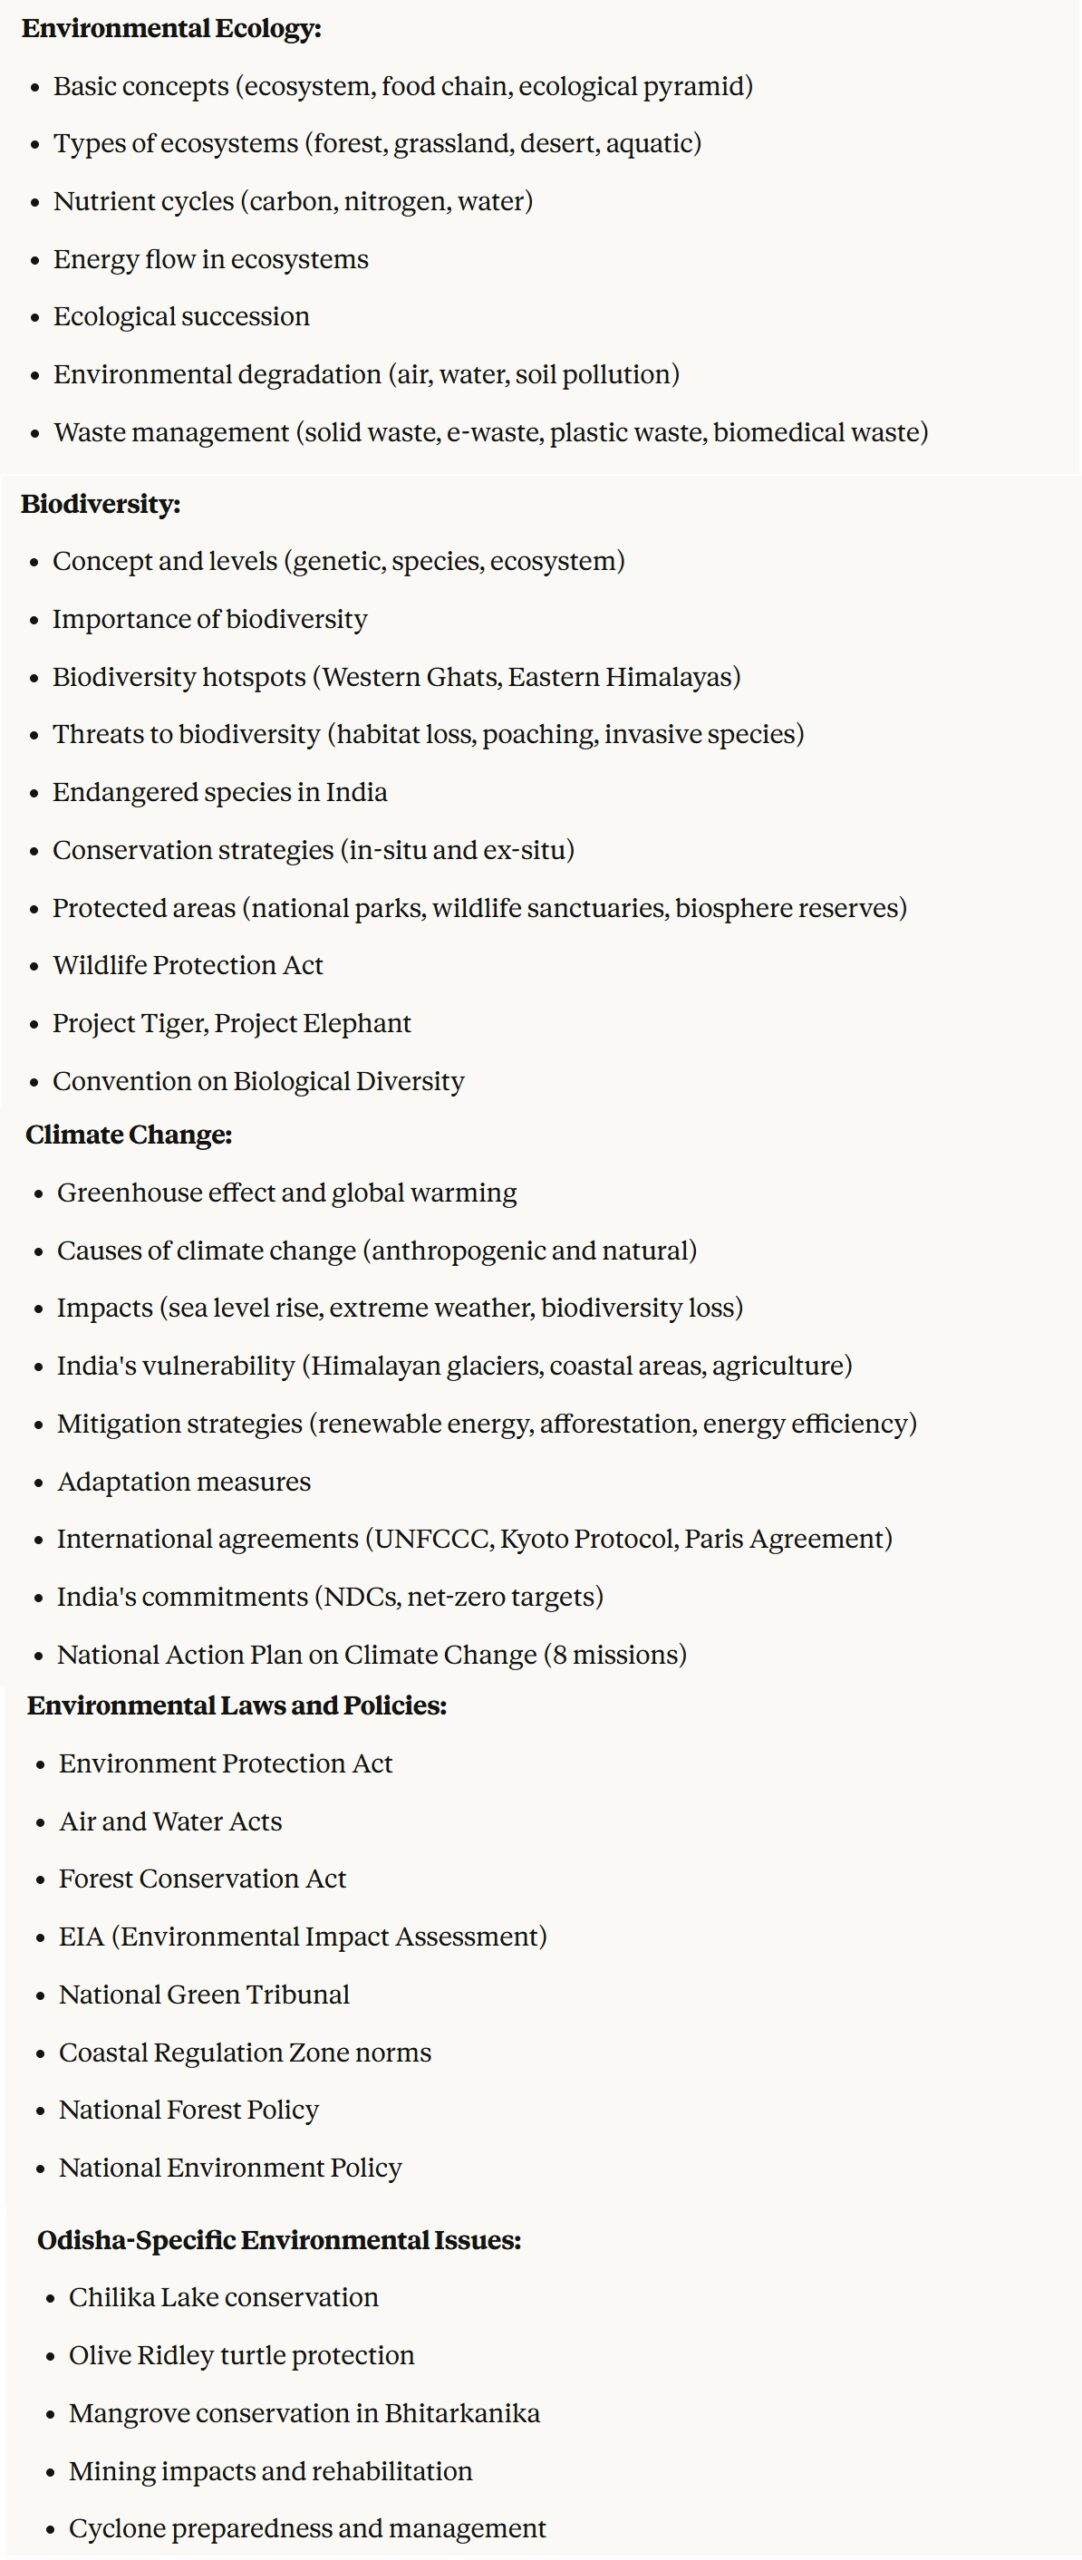
Task: Click the Biodiversity section heading
Action: 100,504
